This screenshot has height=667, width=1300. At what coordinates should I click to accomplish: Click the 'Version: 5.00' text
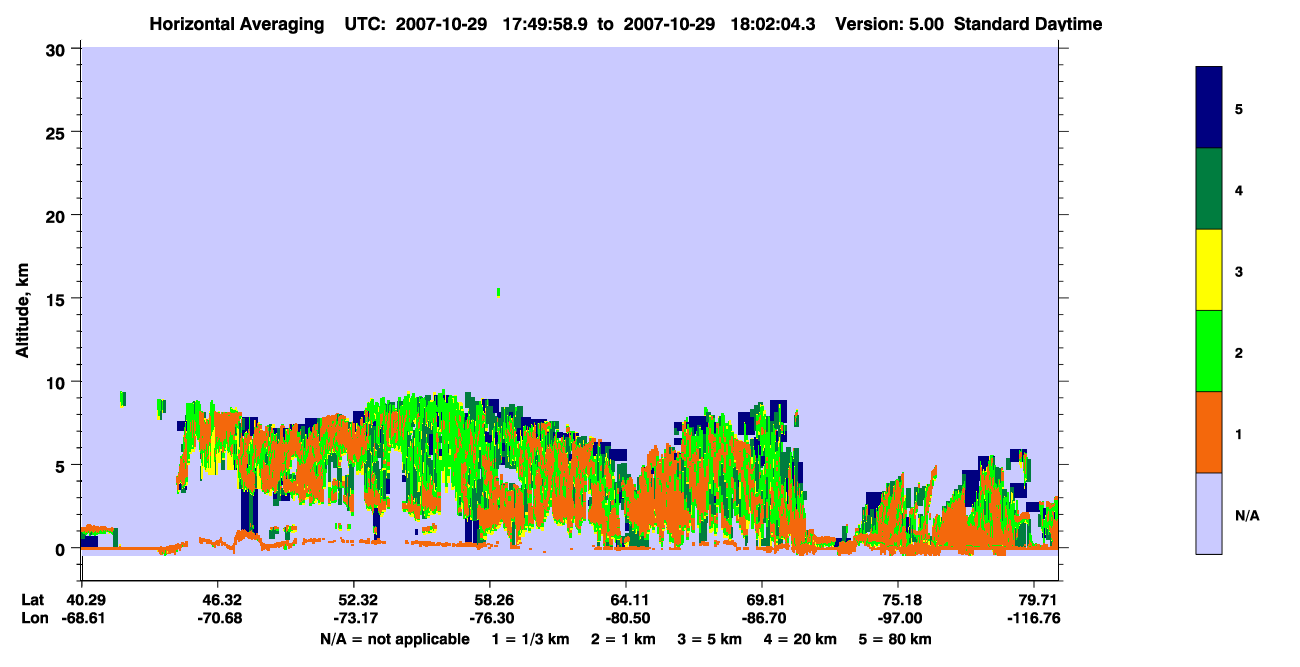[889, 24]
